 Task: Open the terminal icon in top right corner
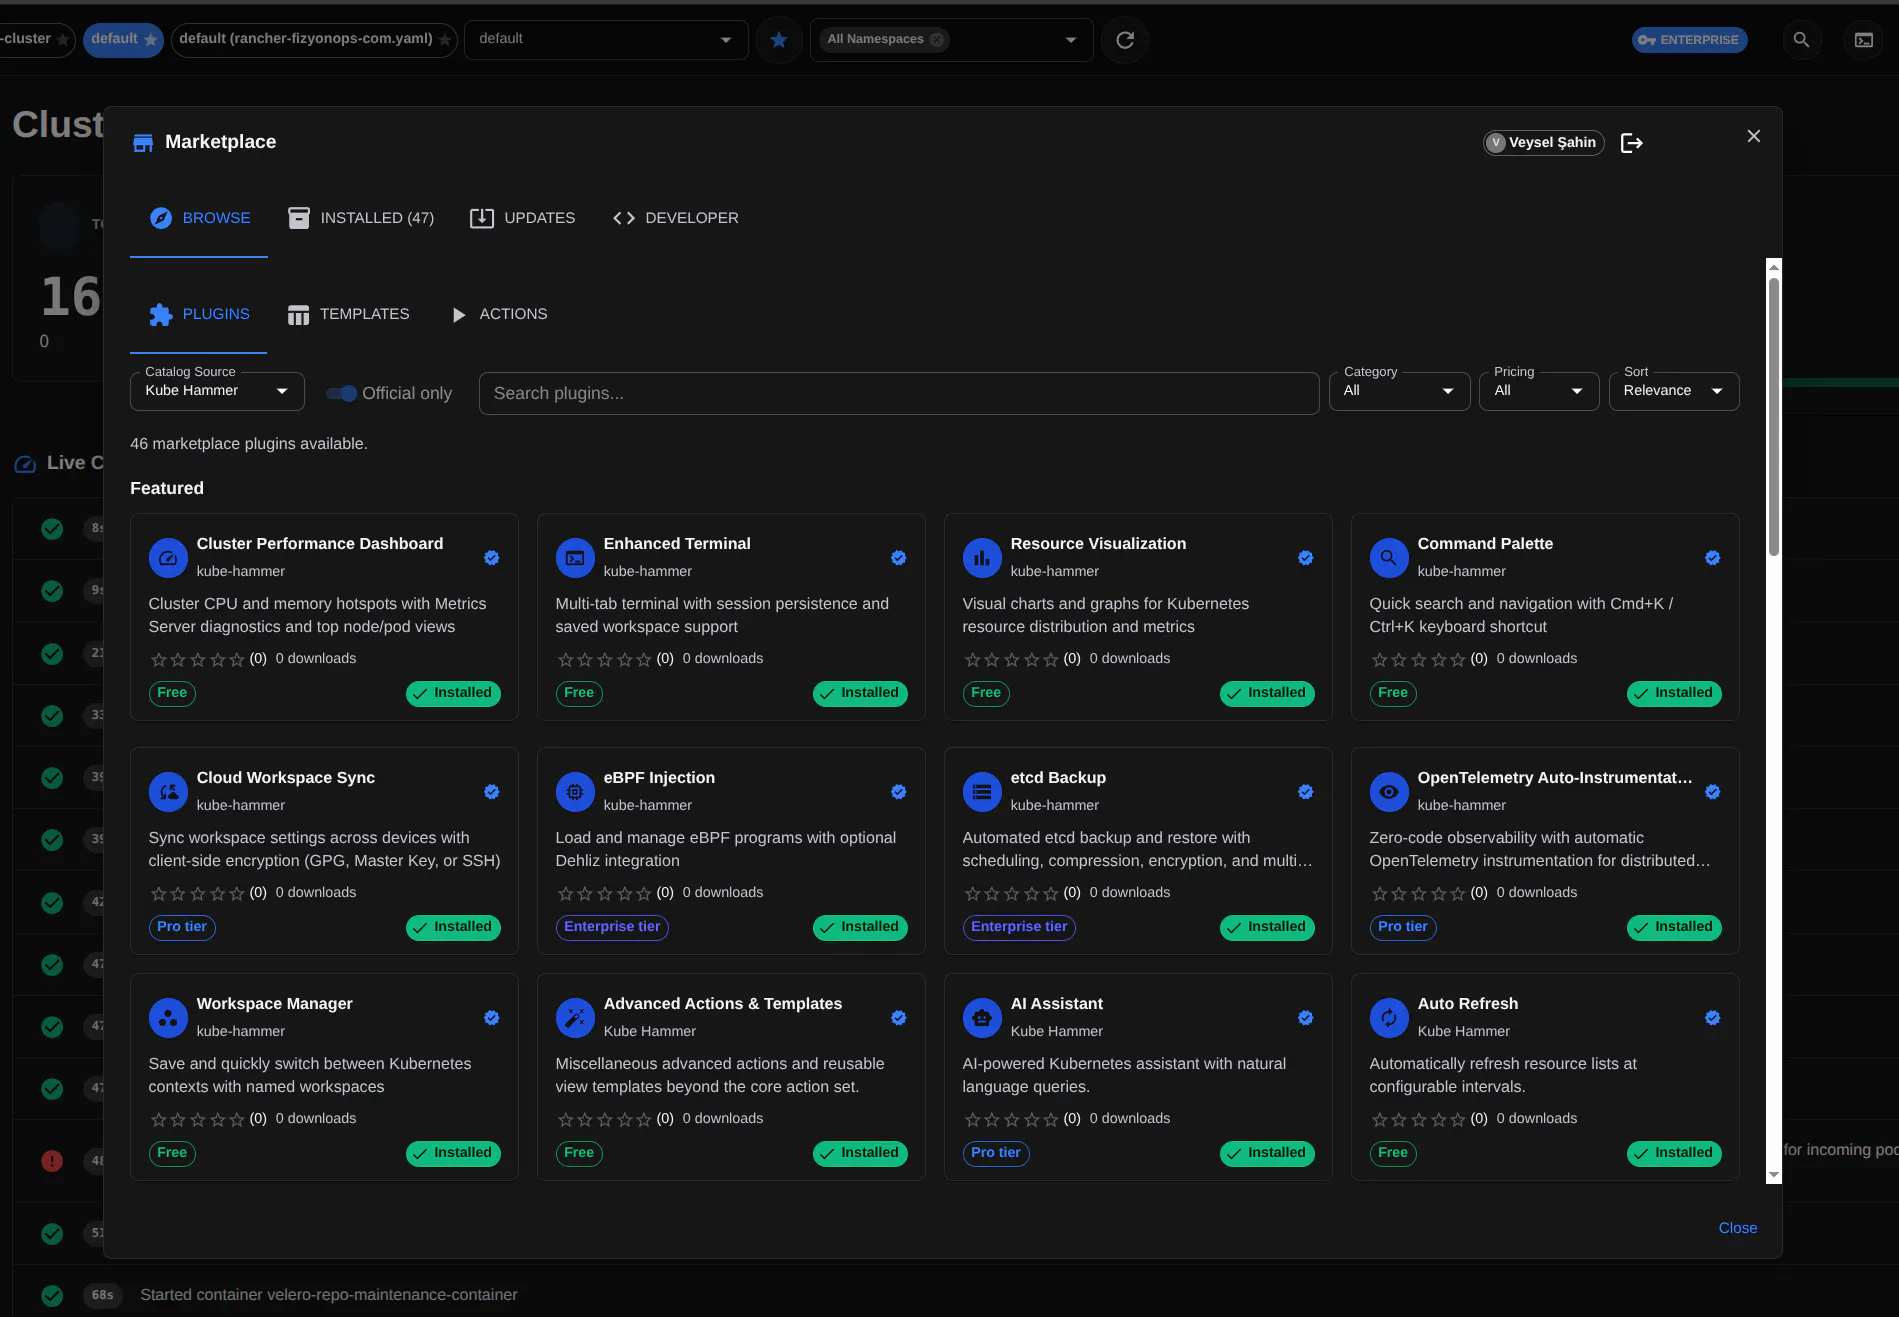pos(1864,40)
